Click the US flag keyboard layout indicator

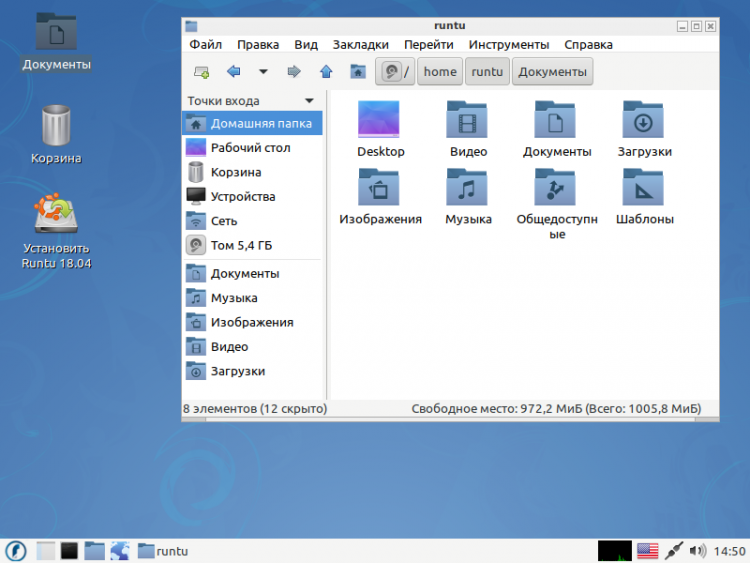[x=648, y=551]
